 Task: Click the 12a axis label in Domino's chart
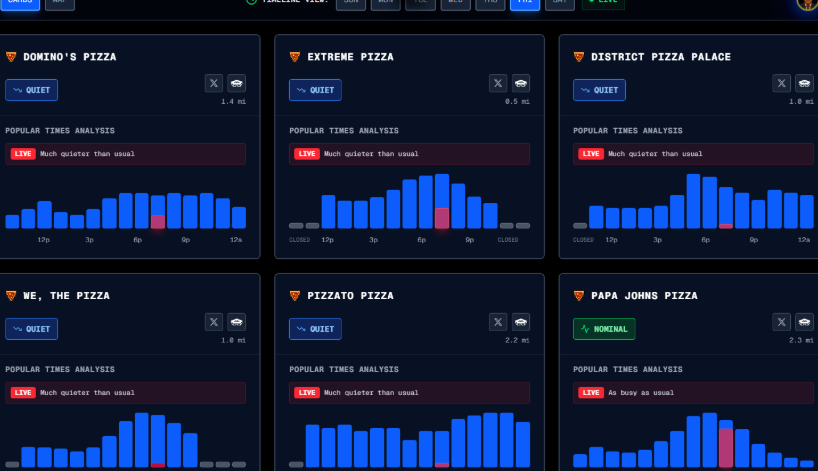(x=236, y=240)
